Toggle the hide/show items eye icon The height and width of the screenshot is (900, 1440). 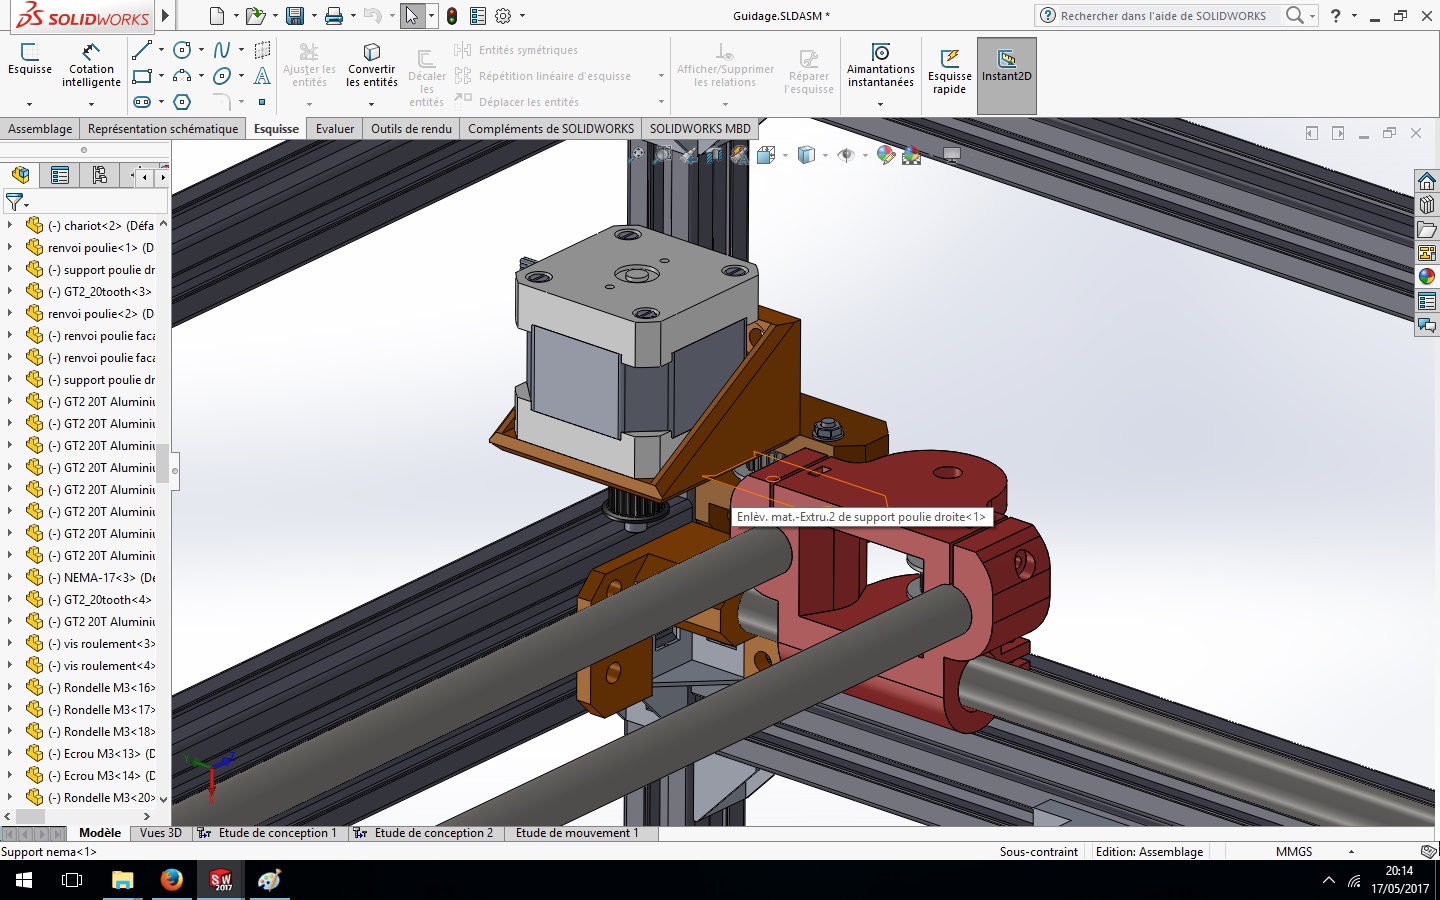[x=846, y=155]
